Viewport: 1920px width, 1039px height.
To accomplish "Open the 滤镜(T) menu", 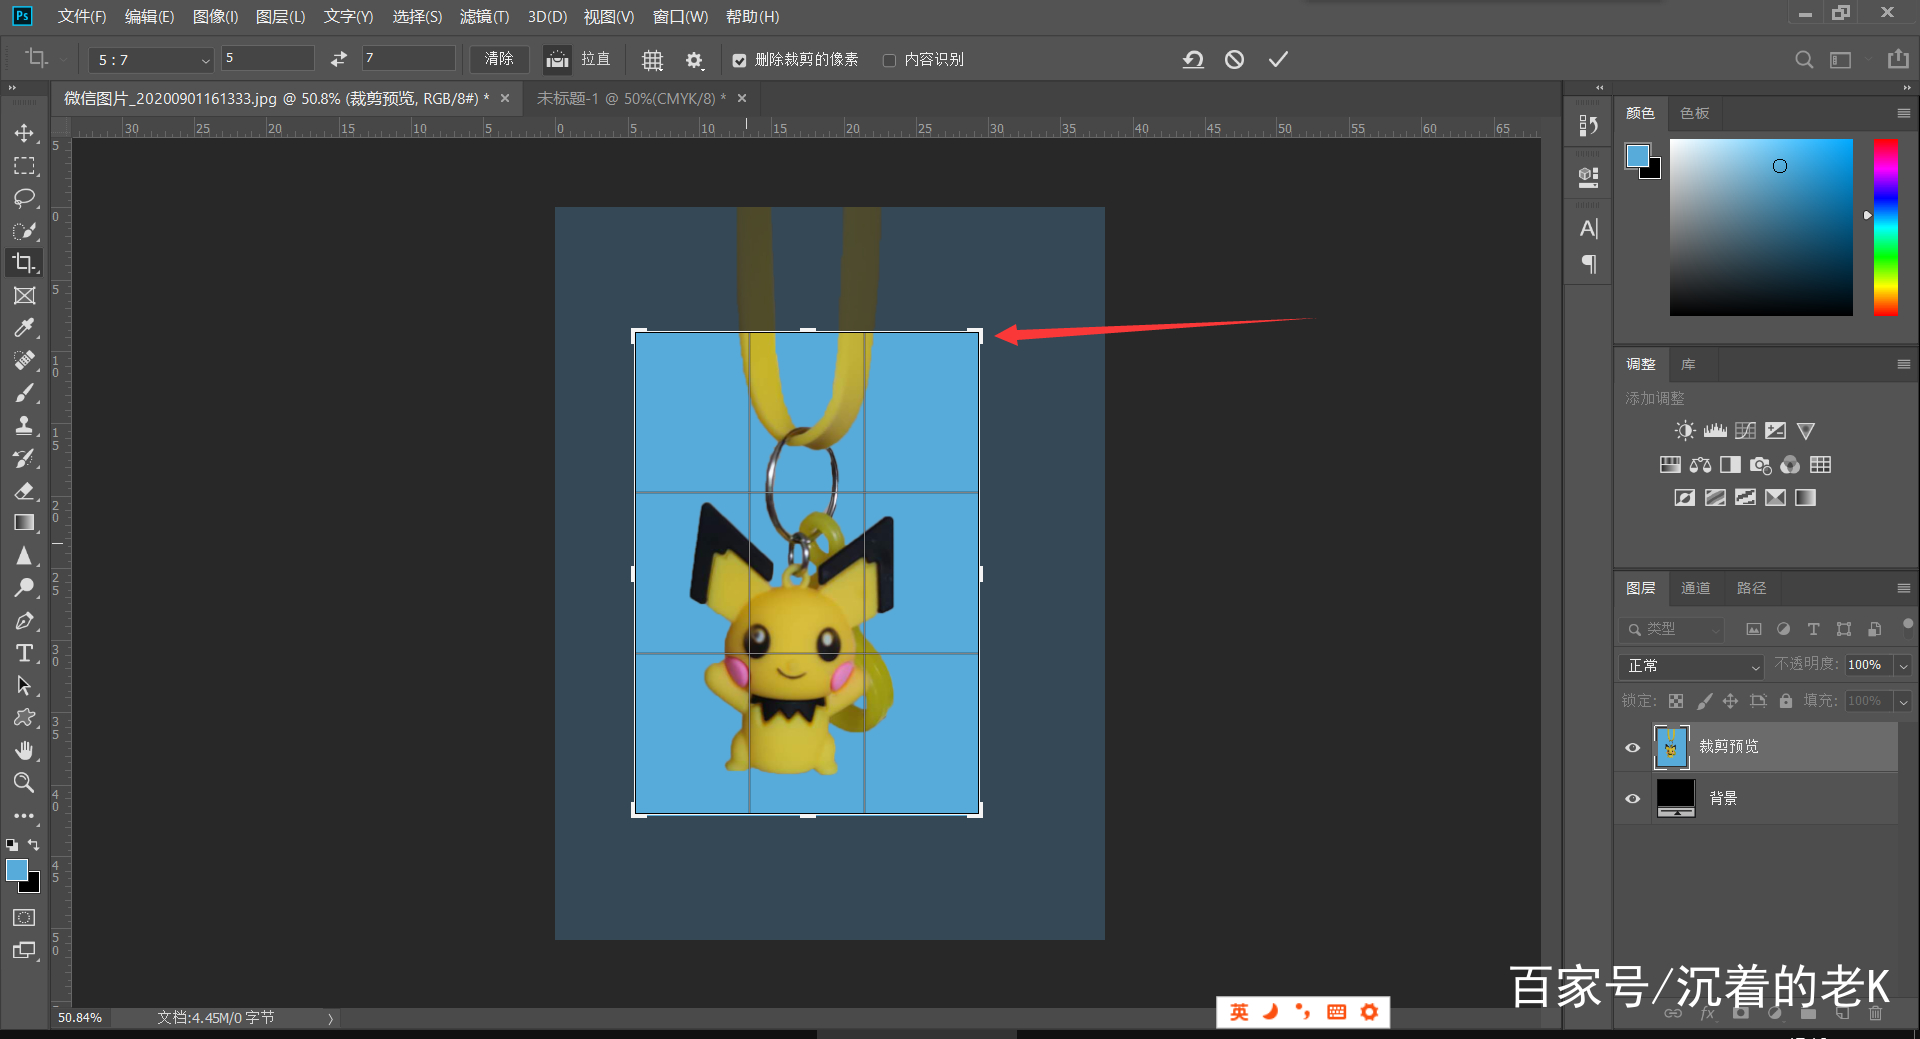I will tap(484, 17).
